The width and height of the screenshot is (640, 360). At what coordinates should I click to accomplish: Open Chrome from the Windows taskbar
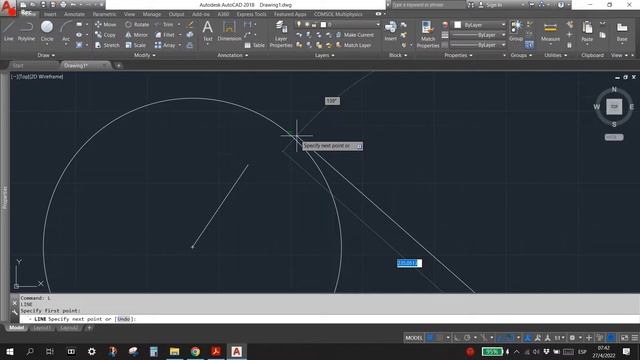[x=196, y=351]
